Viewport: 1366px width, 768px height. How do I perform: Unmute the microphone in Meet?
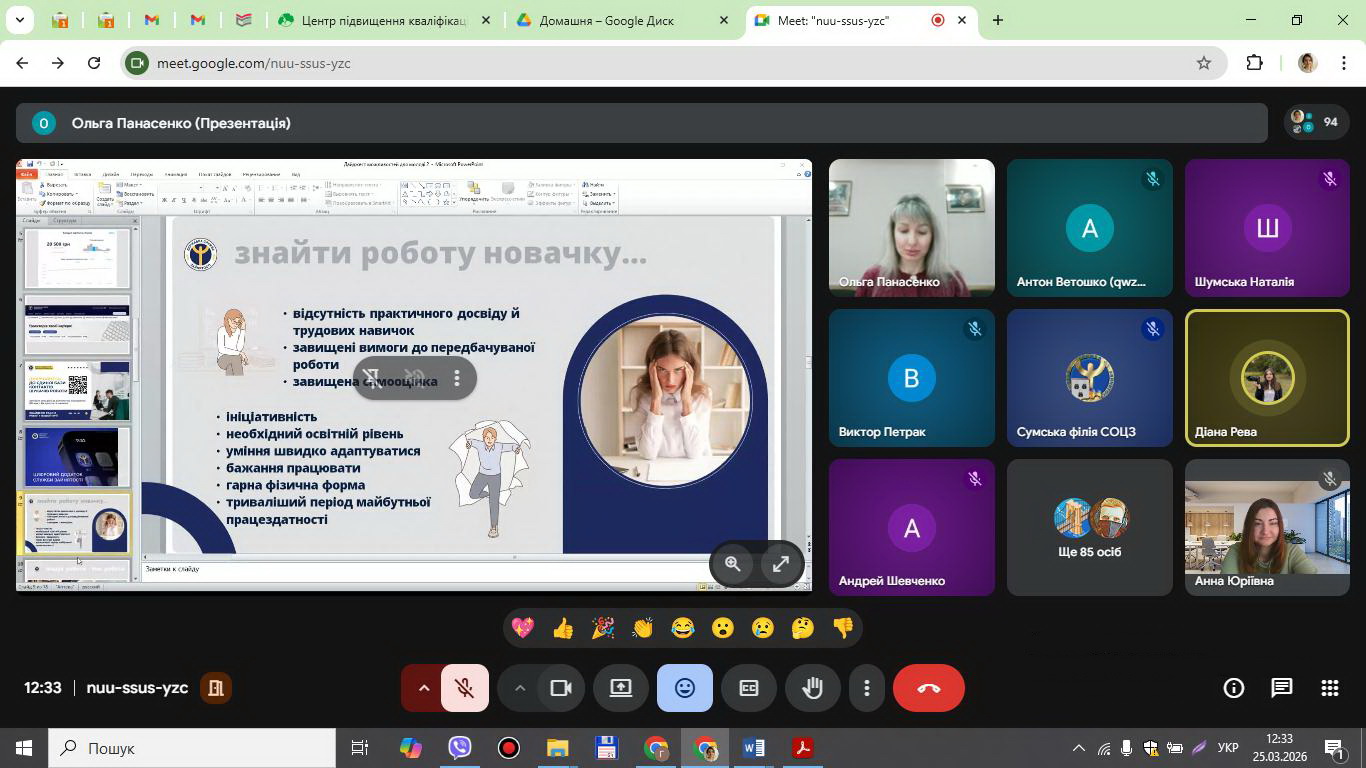tap(464, 688)
